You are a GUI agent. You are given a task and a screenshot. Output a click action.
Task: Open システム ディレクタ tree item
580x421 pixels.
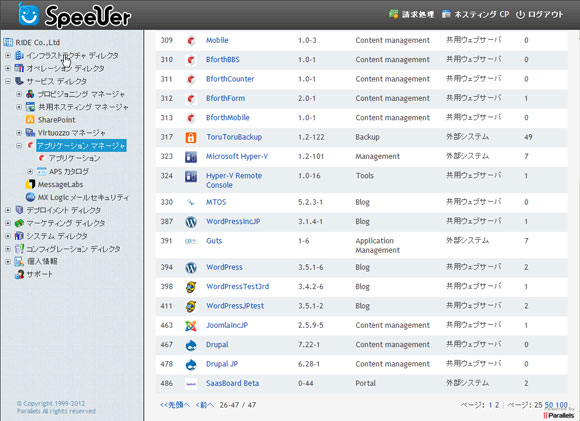[57, 236]
